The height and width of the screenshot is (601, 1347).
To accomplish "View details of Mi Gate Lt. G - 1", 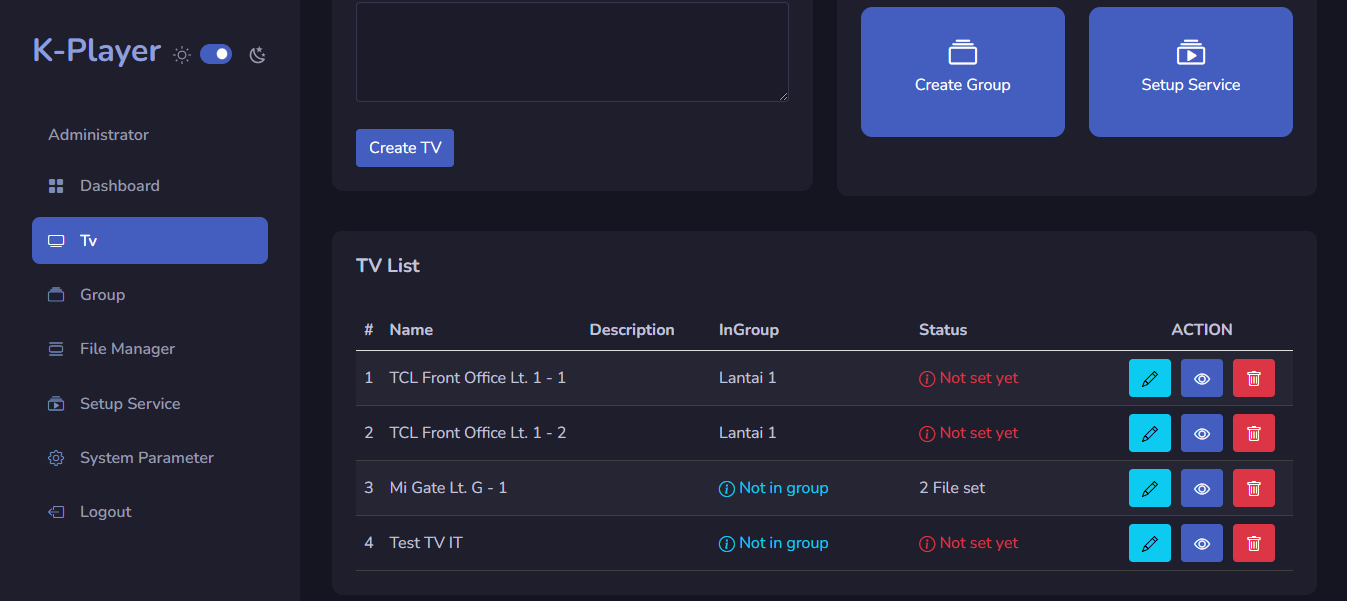I will tap(1201, 488).
